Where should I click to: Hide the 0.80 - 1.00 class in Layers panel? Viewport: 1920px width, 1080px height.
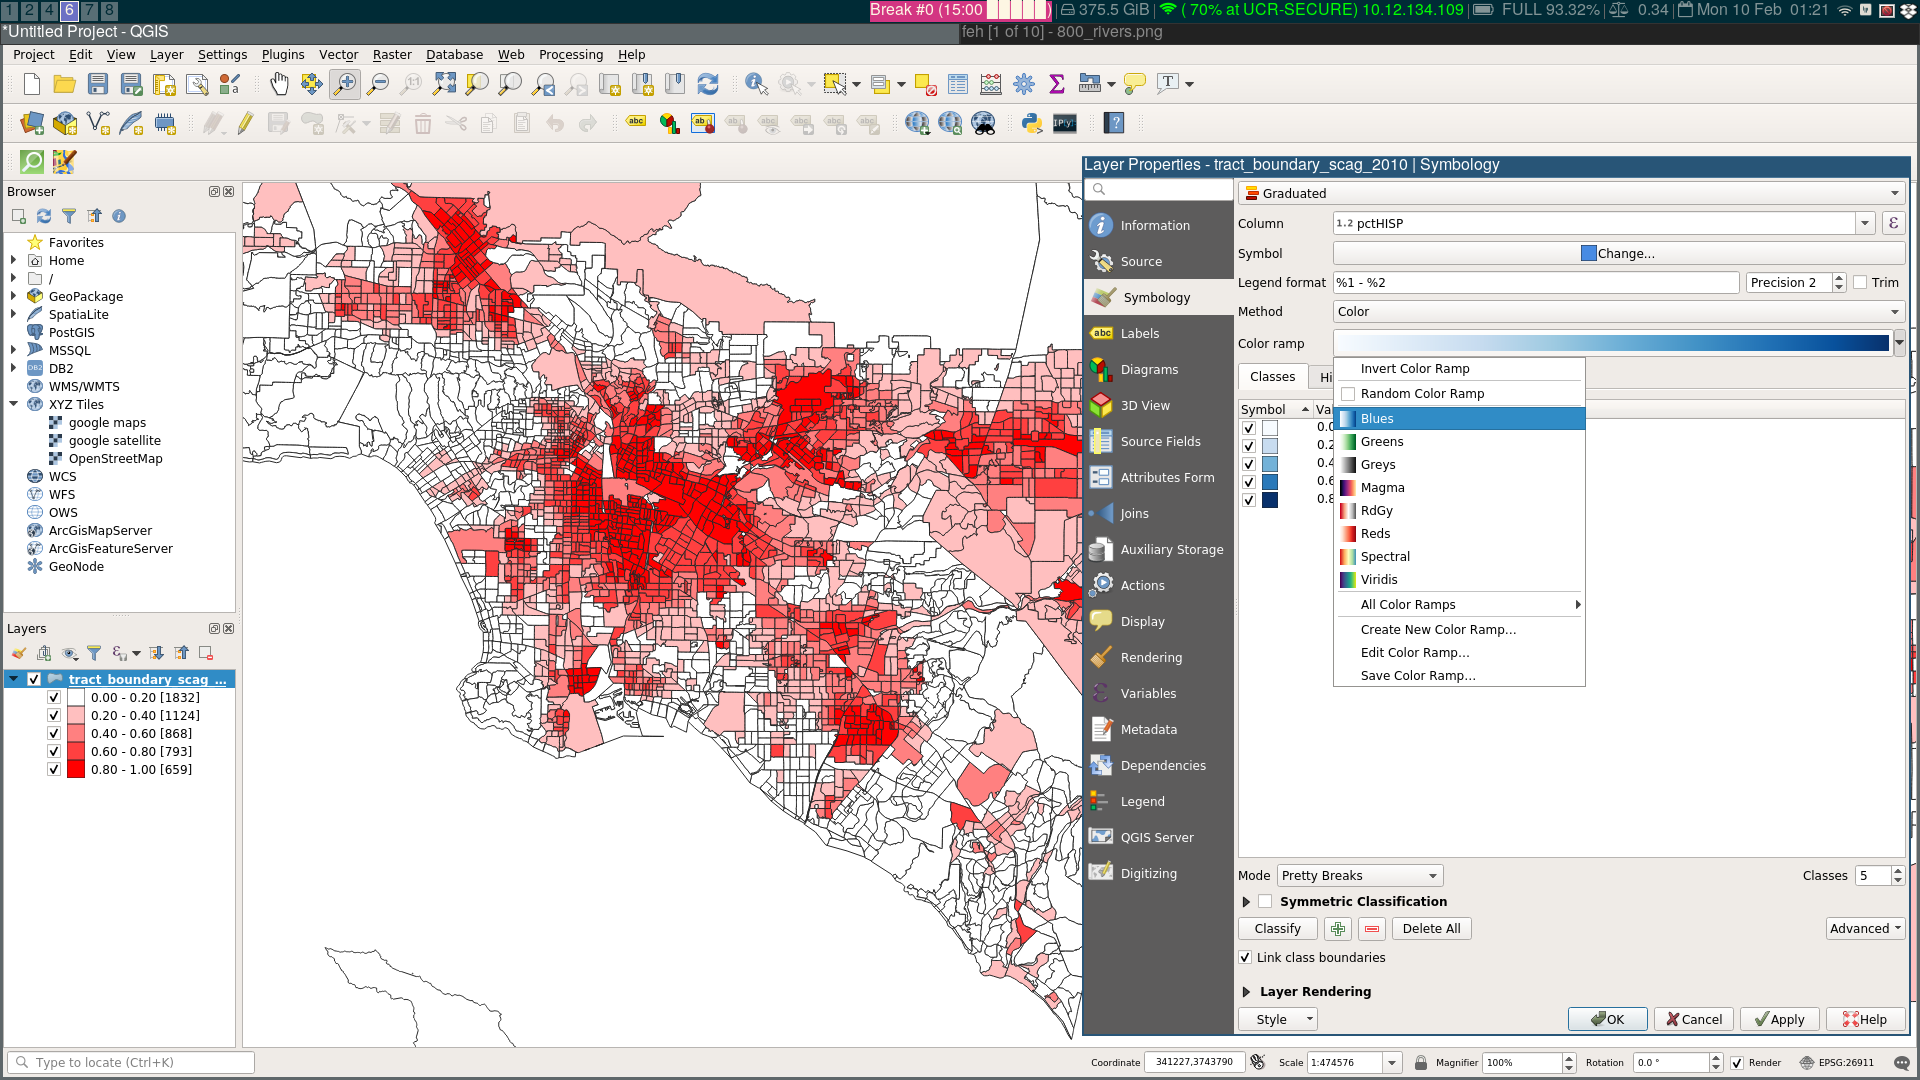[x=53, y=769]
